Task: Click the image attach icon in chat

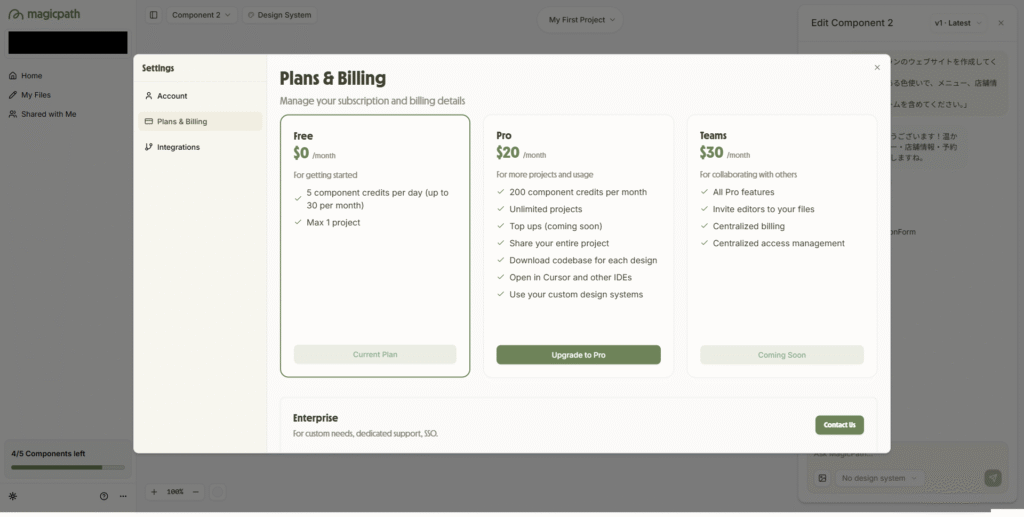Action: click(x=822, y=478)
